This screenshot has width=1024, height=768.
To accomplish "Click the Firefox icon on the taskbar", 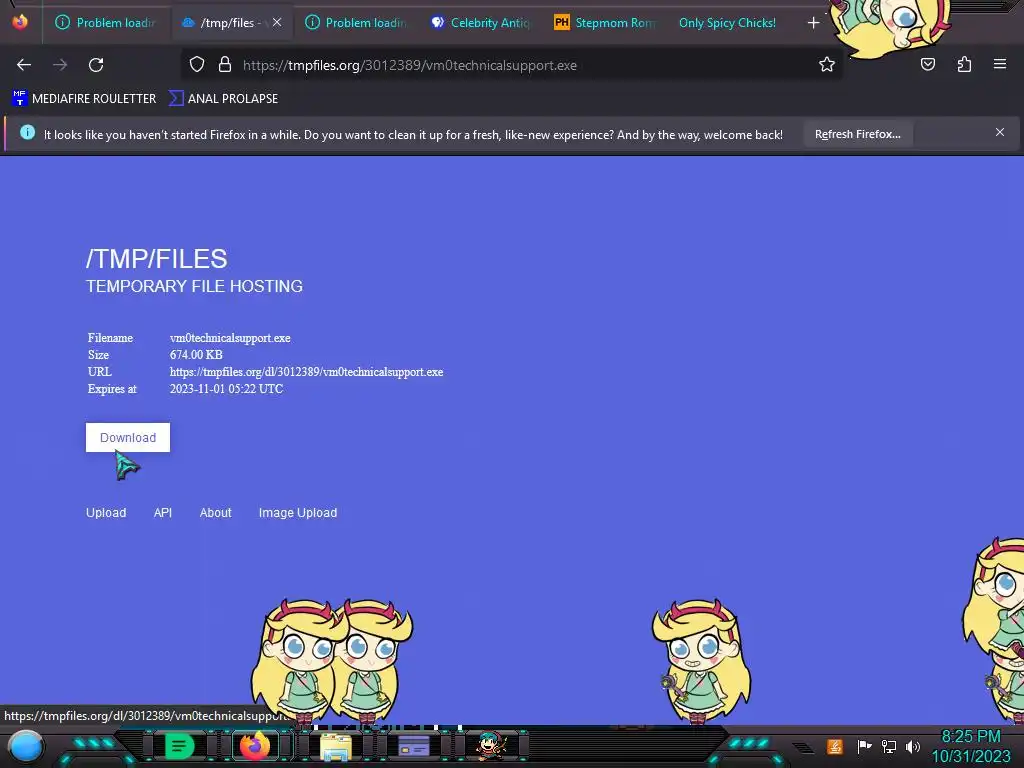I will tap(255, 746).
